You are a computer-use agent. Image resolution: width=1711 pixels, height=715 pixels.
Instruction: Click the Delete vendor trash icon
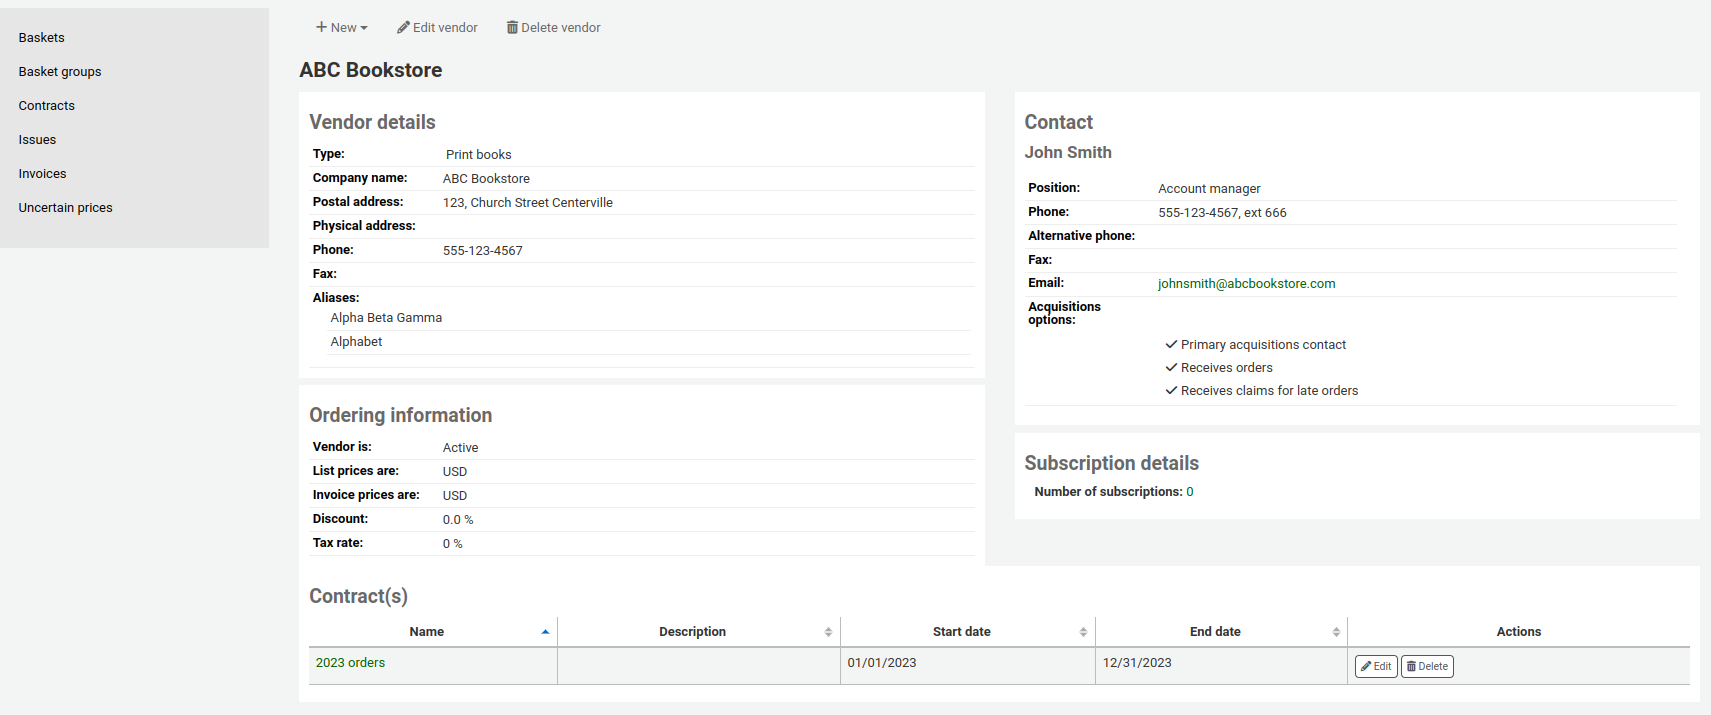pos(512,28)
